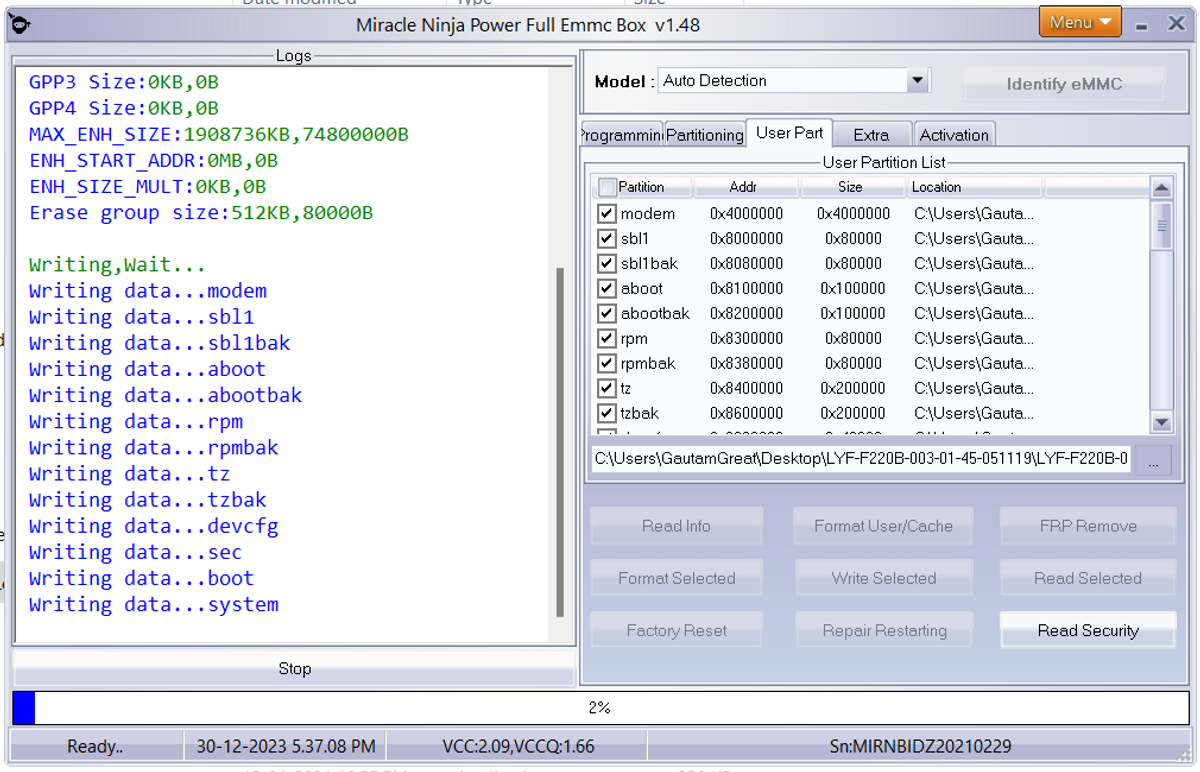Switch to the Programming tab

point(621,135)
